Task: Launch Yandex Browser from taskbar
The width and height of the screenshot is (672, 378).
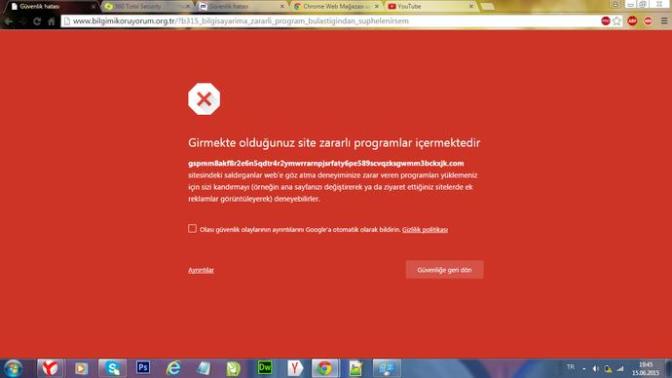Action: point(50,368)
